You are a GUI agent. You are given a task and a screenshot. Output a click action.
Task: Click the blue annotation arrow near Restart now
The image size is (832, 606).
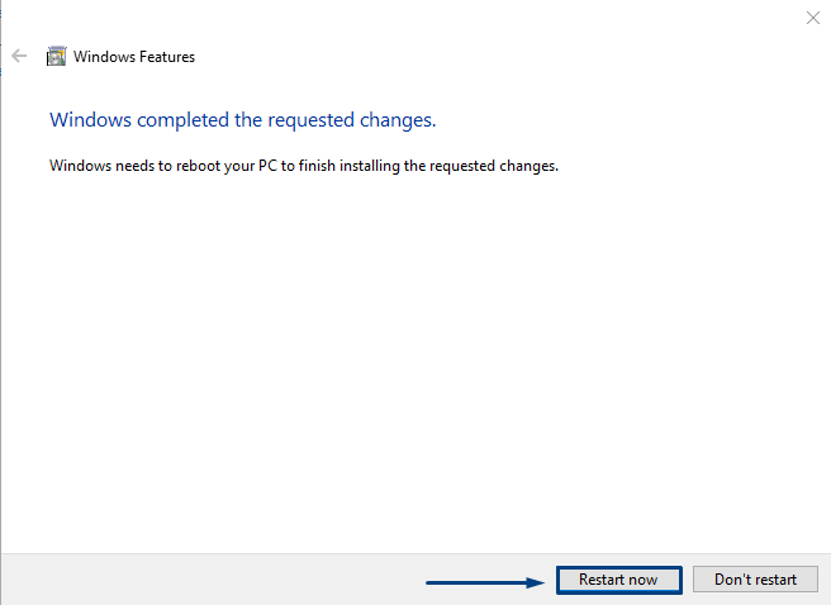coord(485,583)
